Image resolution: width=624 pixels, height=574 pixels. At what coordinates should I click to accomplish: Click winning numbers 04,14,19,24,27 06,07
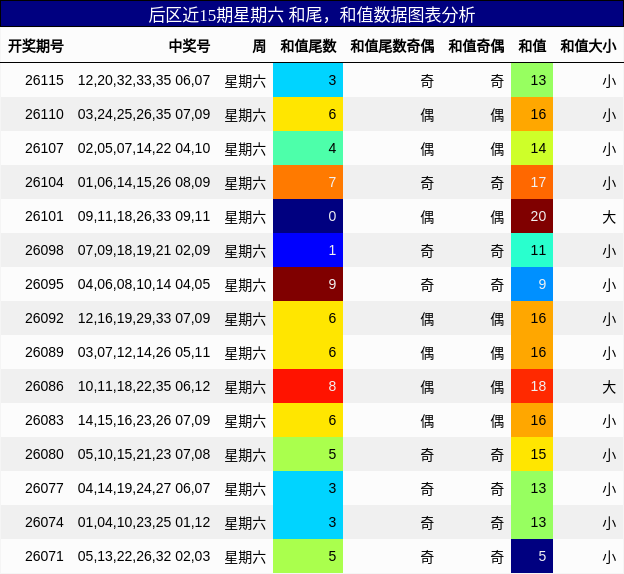tap(144, 488)
